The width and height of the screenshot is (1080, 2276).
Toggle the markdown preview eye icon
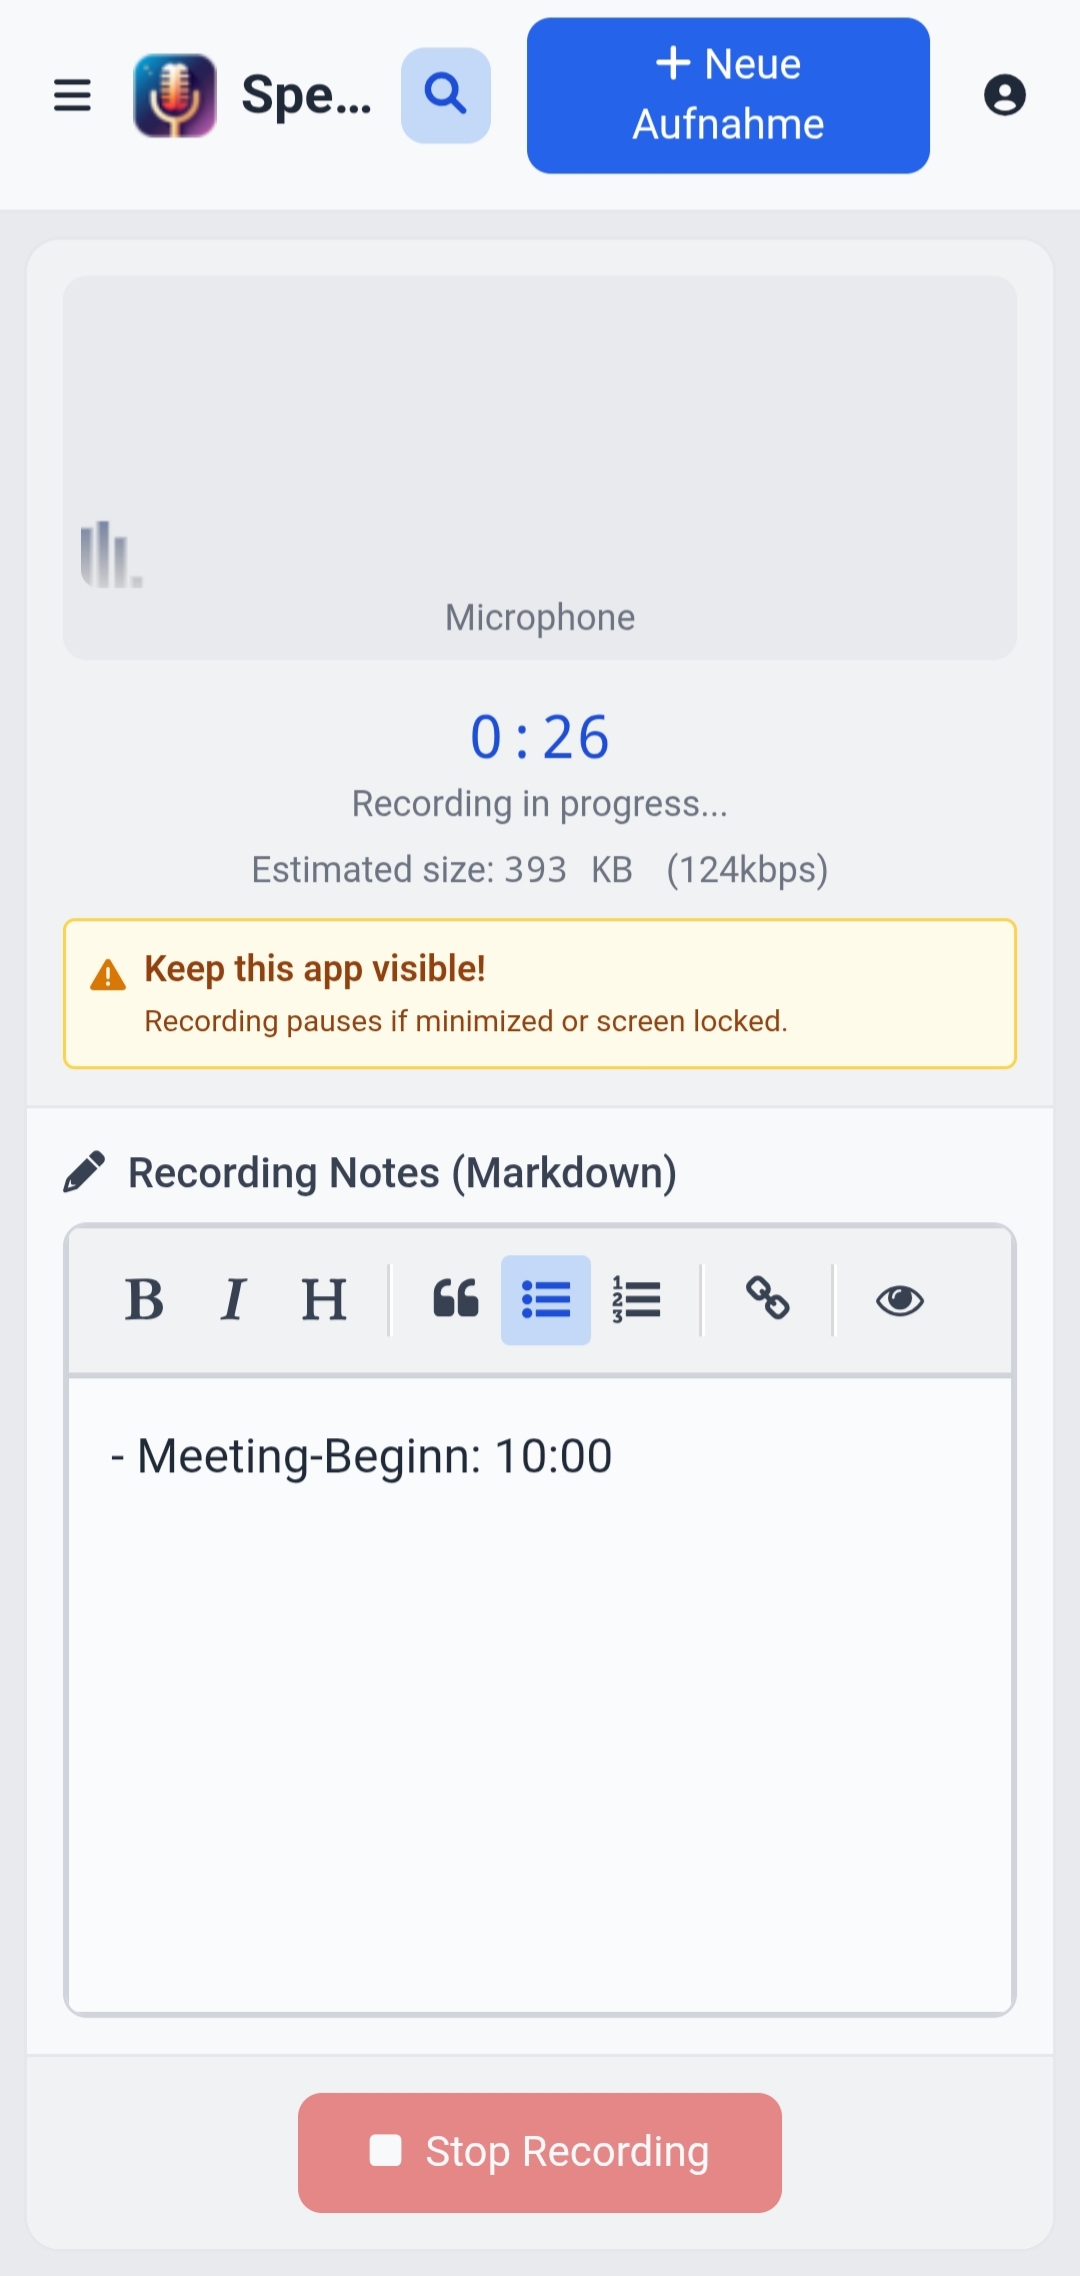click(x=899, y=1300)
